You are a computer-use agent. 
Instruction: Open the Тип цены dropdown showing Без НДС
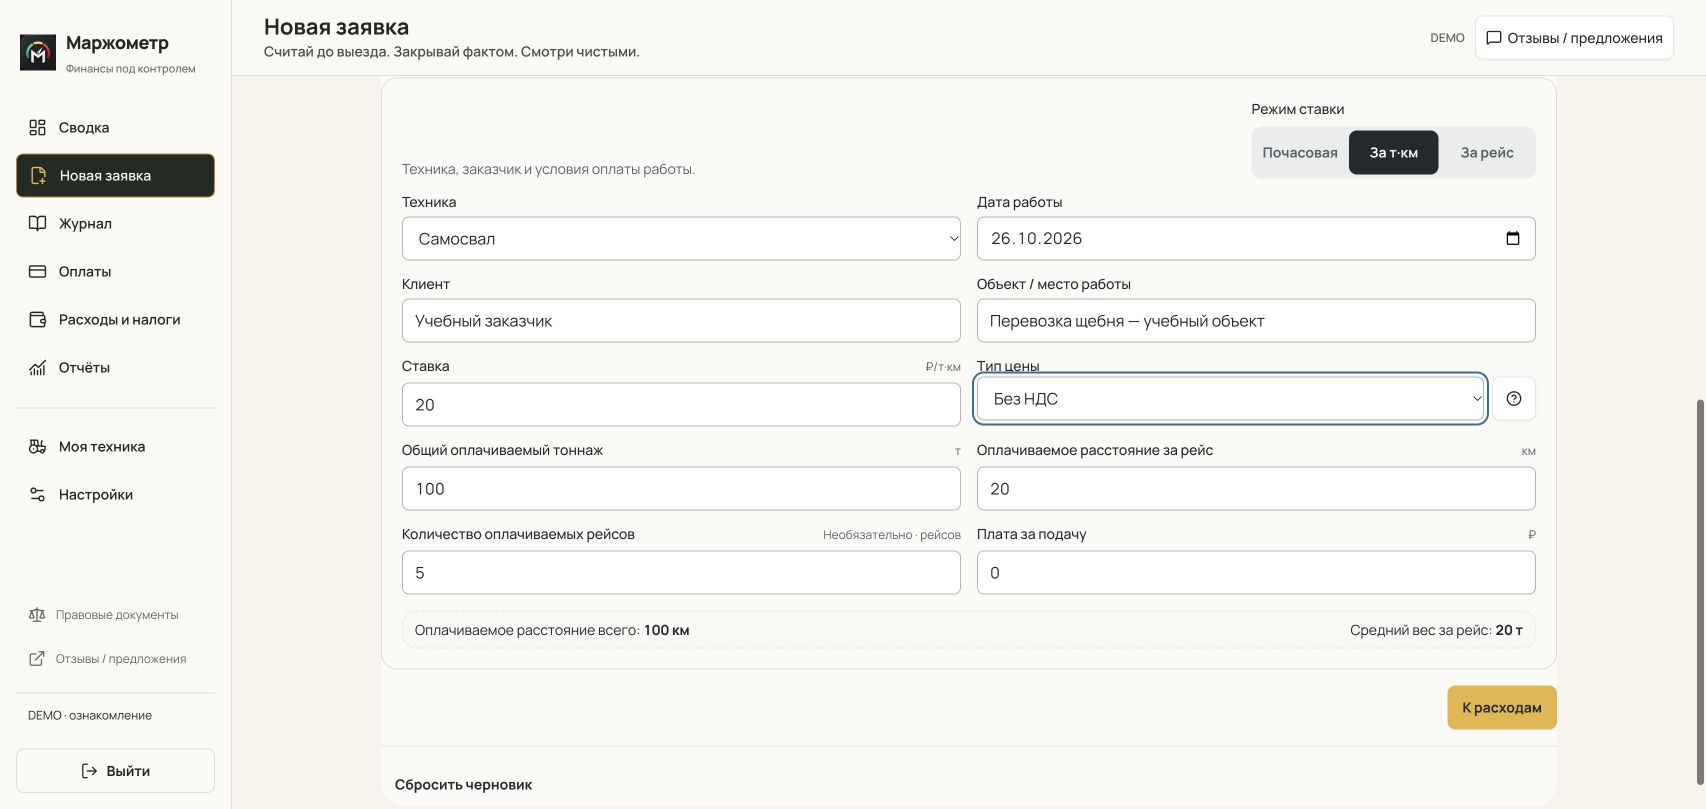[1230, 399]
